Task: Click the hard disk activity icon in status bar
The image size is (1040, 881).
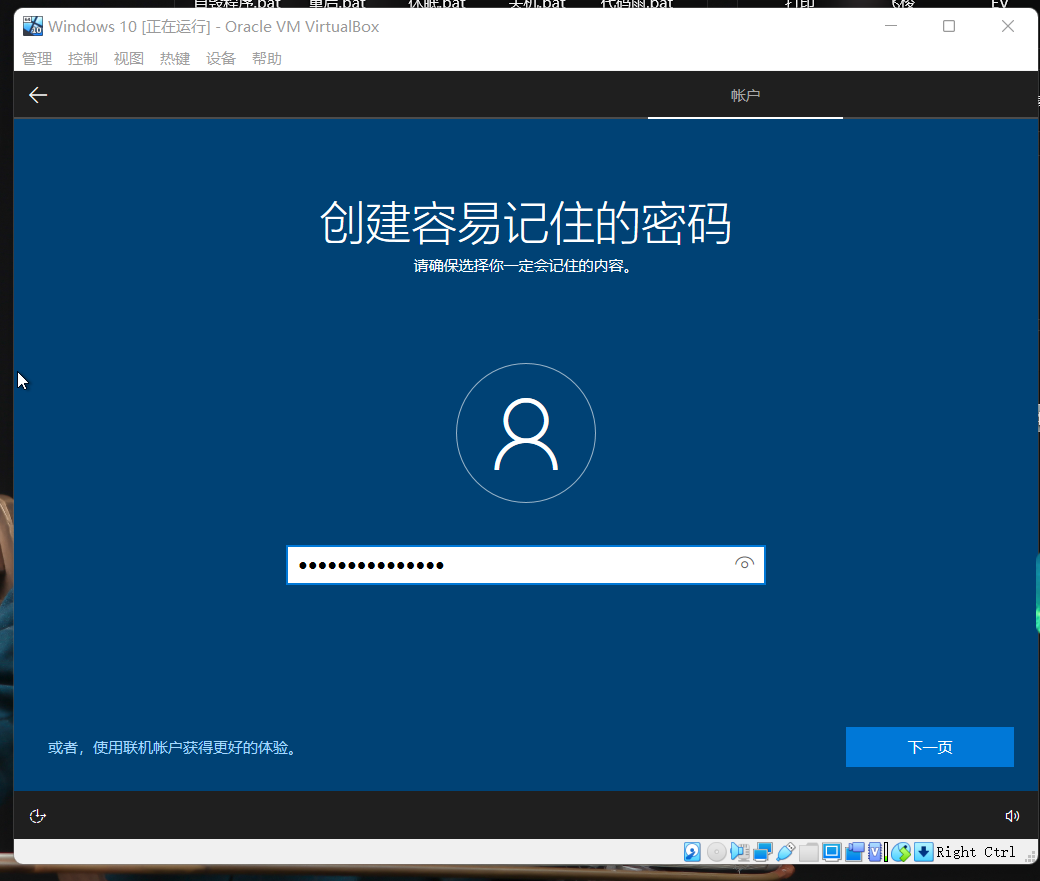Action: (x=692, y=851)
